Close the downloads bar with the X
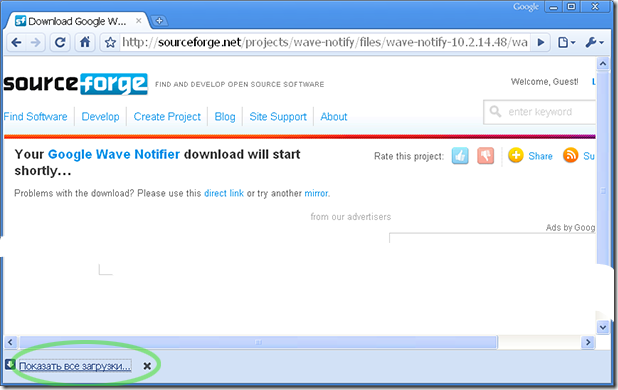This screenshot has width=618, height=390. pyautogui.click(x=147, y=366)
